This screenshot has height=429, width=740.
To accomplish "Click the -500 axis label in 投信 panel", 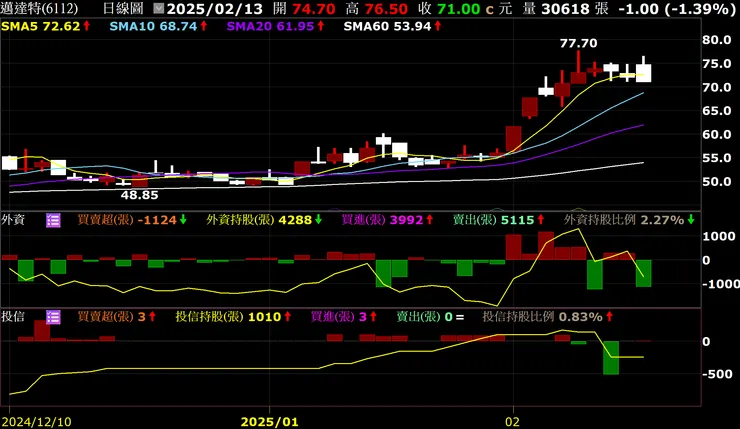I will coord(717,374).
